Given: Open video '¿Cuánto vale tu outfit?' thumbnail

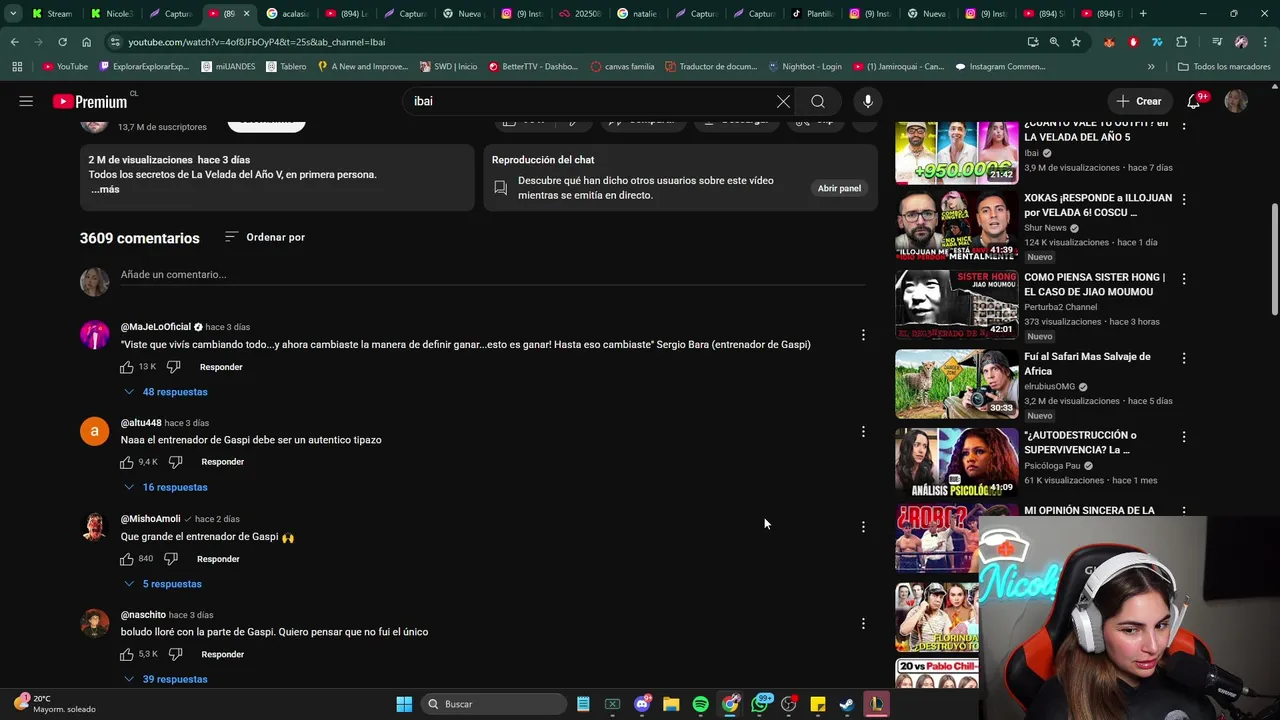Looking at the screenshot, I should coord(956,153).
